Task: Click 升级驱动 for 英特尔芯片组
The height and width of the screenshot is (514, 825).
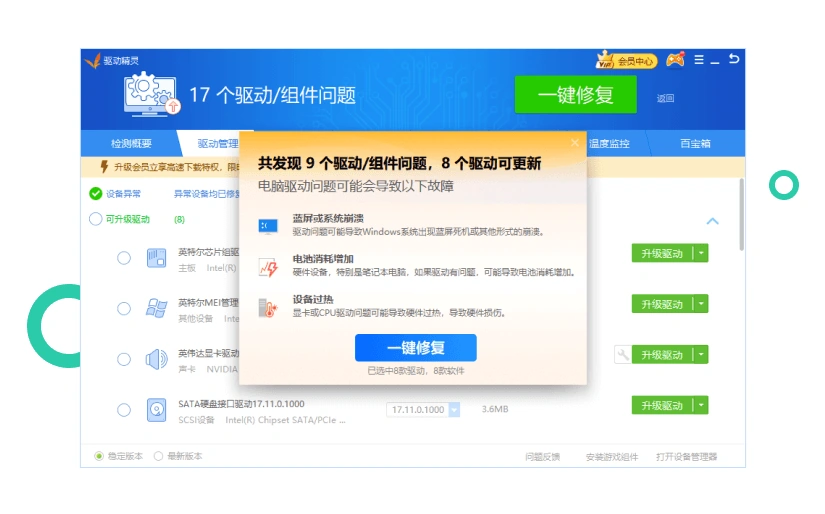Action: click(x=662, y=253)
